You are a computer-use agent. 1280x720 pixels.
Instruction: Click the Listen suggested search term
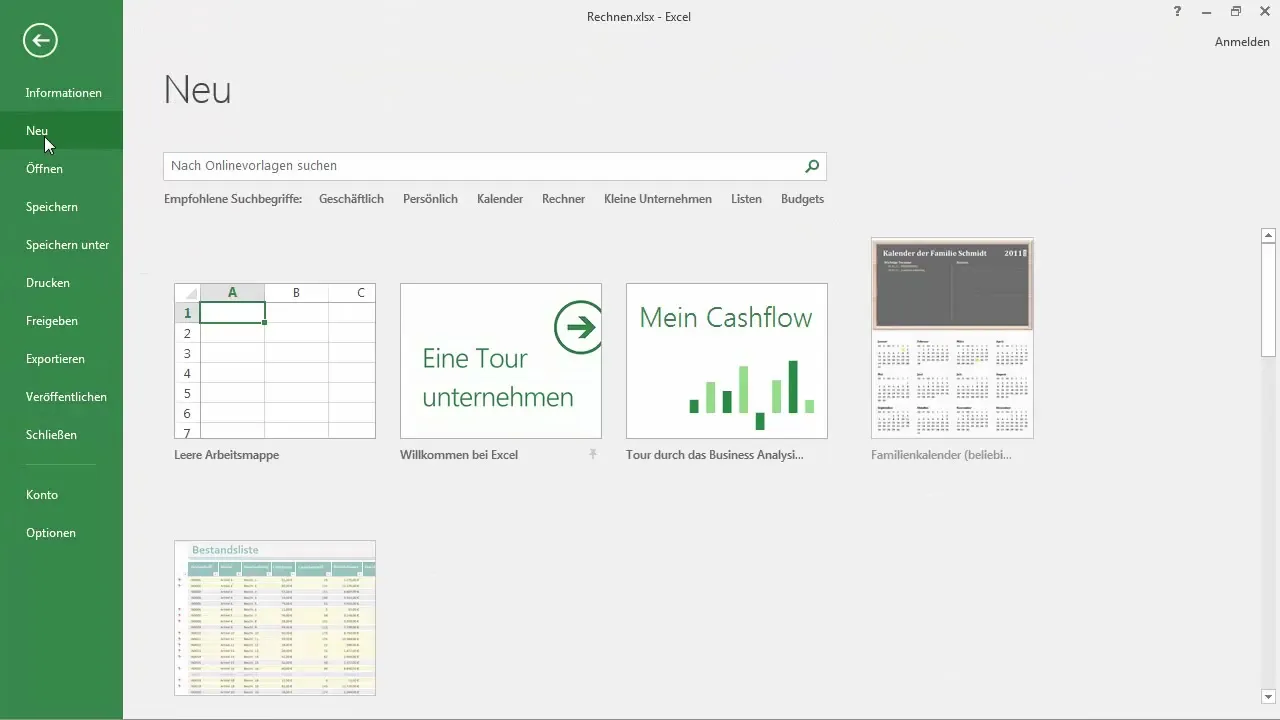(746, 199)
